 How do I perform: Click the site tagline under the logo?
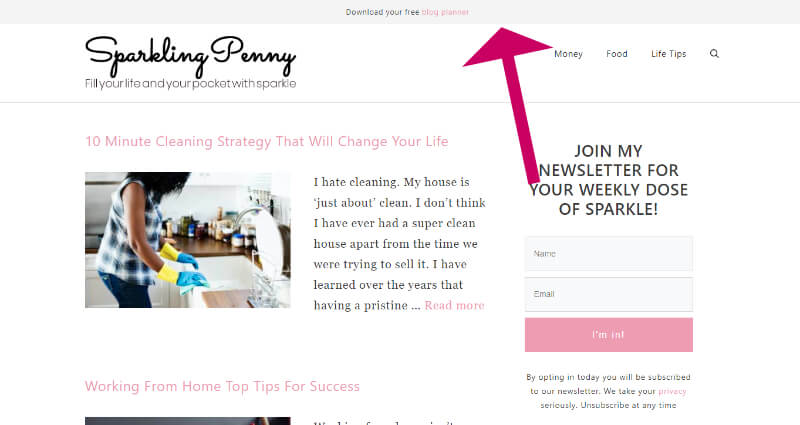(x=190, y=84)
